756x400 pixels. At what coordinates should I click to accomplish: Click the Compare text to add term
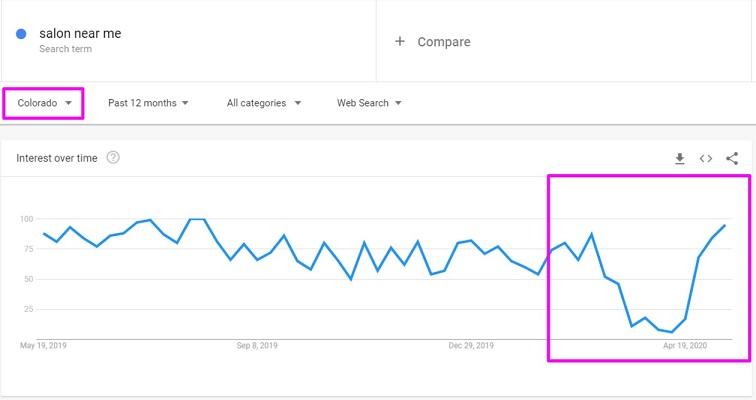444,42
